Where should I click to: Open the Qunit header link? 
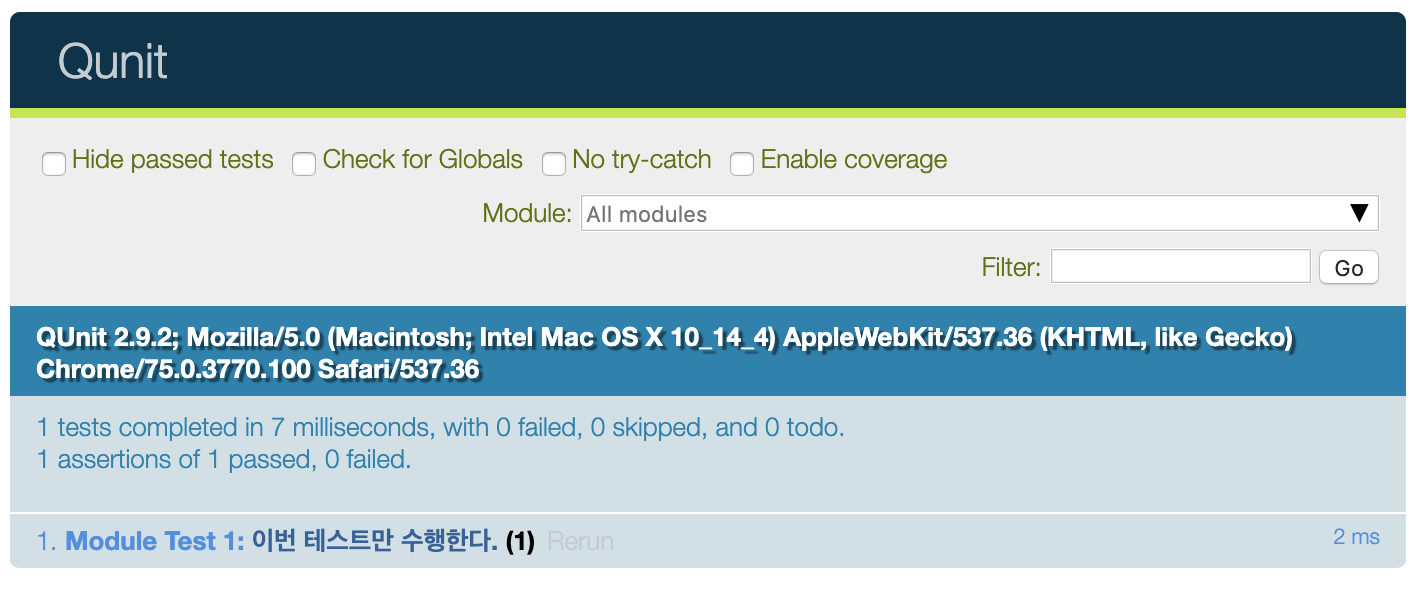click(x=113, y=61)
